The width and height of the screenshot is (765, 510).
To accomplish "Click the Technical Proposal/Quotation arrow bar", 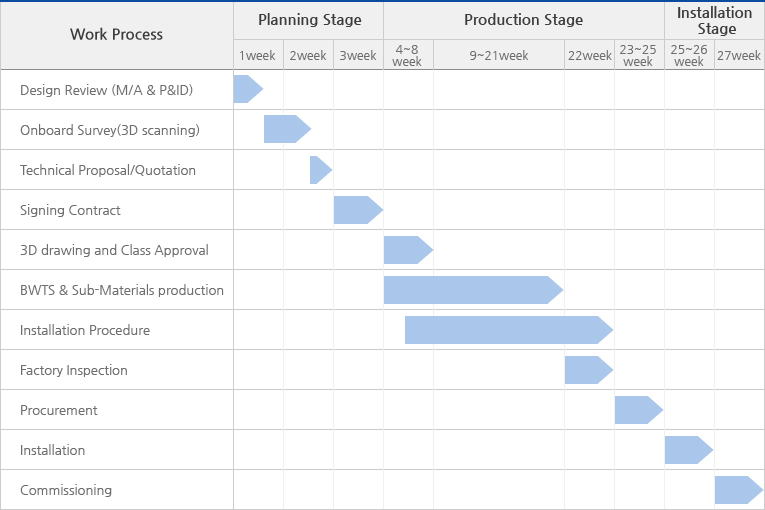I will (320, 170).
